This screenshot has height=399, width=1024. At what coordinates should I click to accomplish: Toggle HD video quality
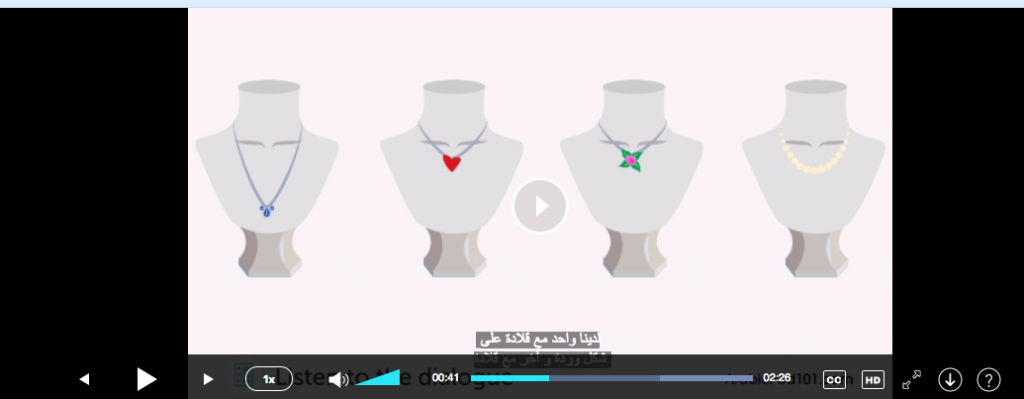click(873, 379)
